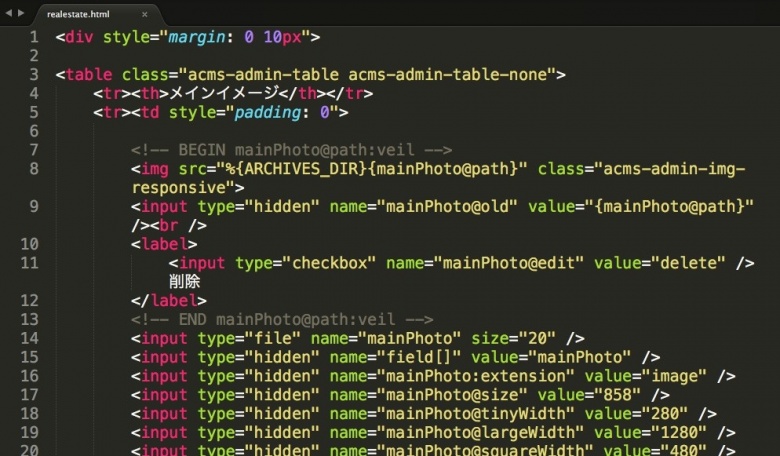The height and width of the screenshot is (456, 780).
Task: Click the right tab navigation arrow
Action: pos(21,13)
